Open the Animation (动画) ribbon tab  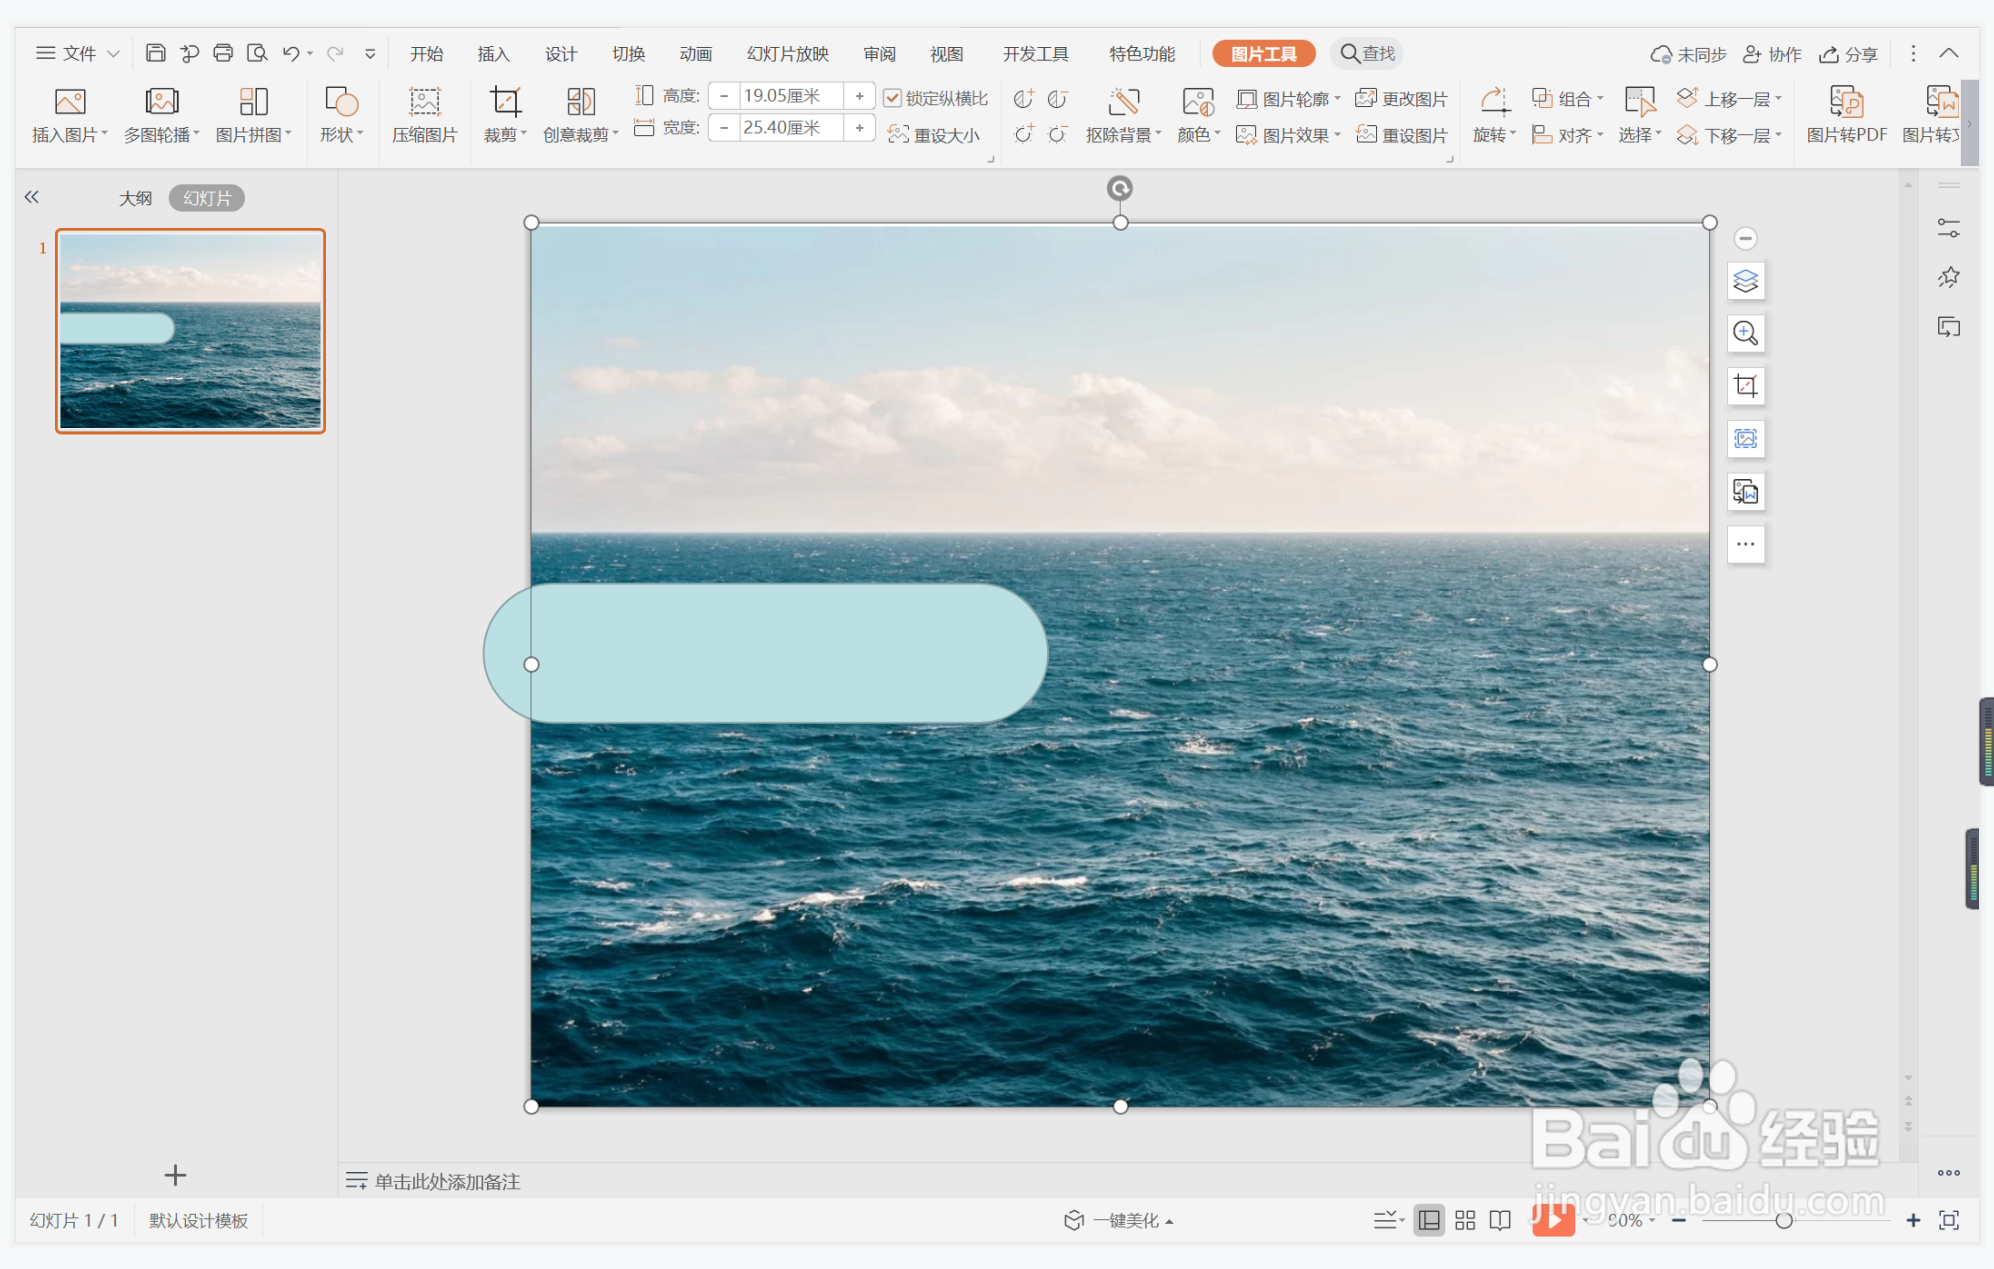point(696,53)
